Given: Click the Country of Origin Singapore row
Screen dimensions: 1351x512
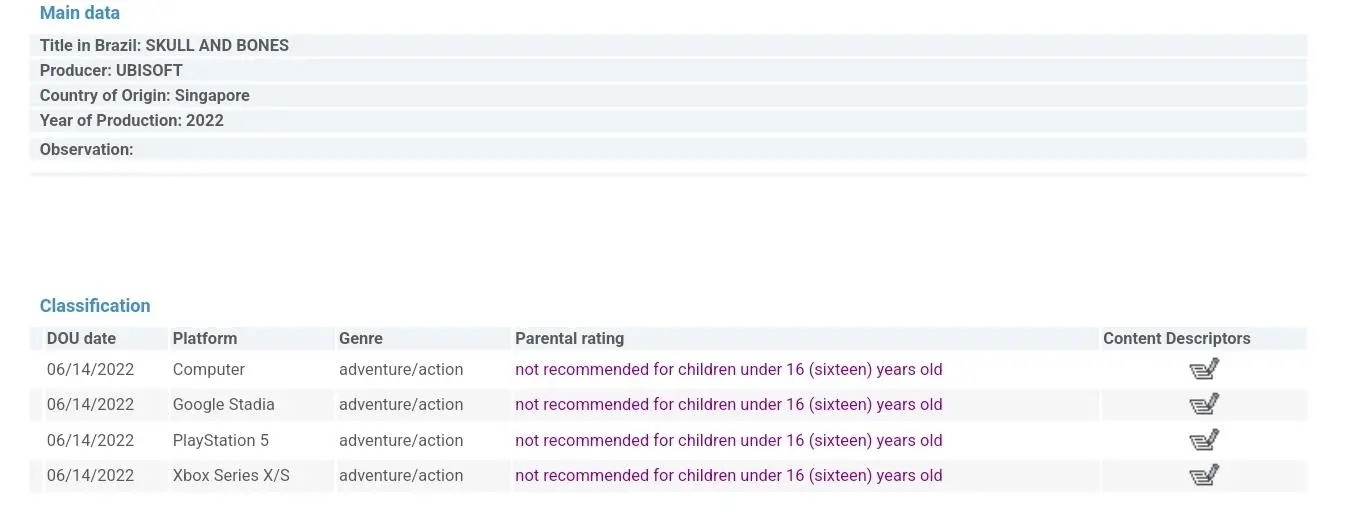Looking at the screenshot, I should 668,95.
